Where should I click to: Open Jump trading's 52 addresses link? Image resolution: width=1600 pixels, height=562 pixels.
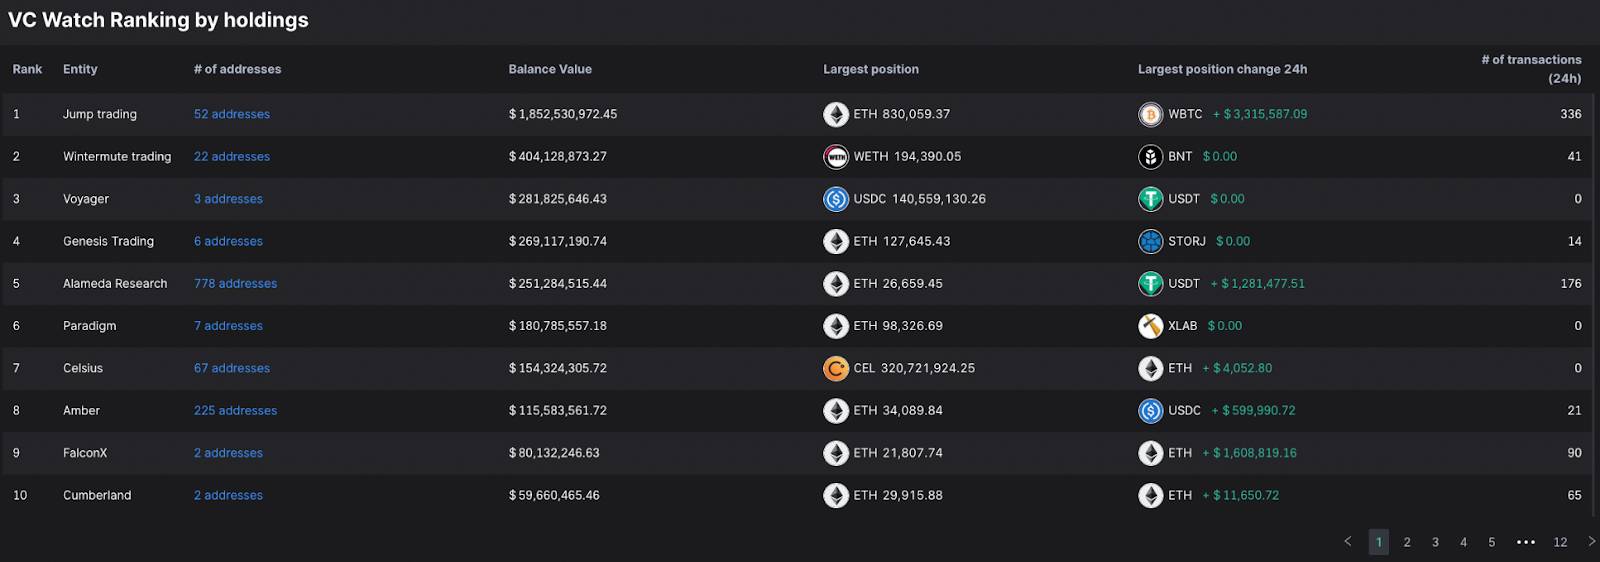232,114
